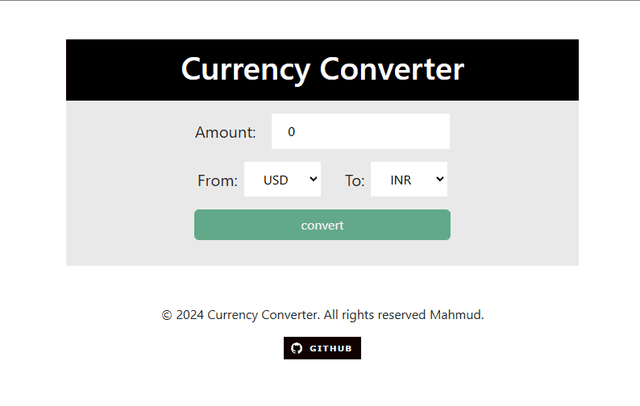640x406 pixels.
Task: Click the name Mahmud in the footer
Action: click(456, 315)
